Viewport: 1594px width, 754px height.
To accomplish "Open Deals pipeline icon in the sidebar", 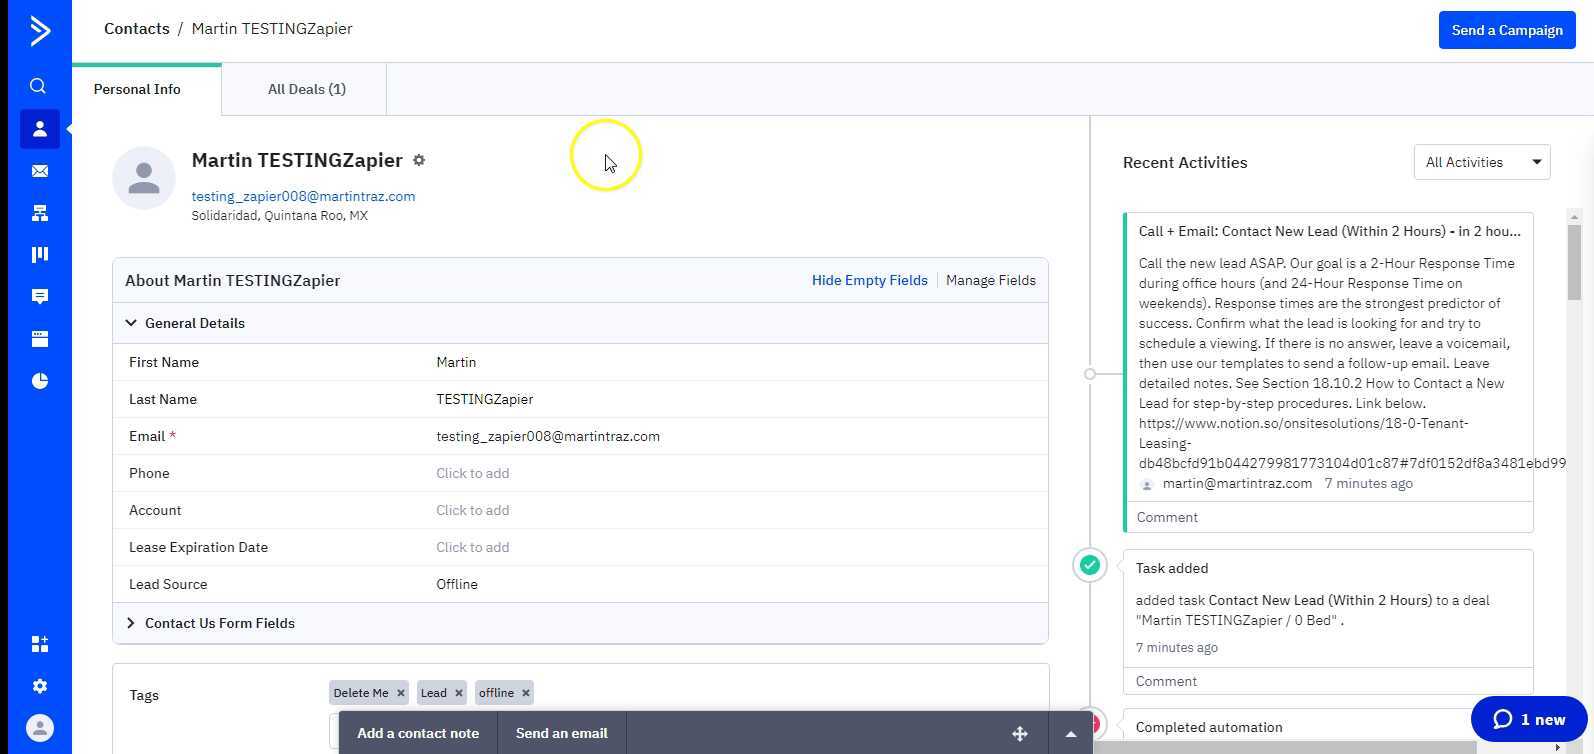I will [x=39, y=254].
